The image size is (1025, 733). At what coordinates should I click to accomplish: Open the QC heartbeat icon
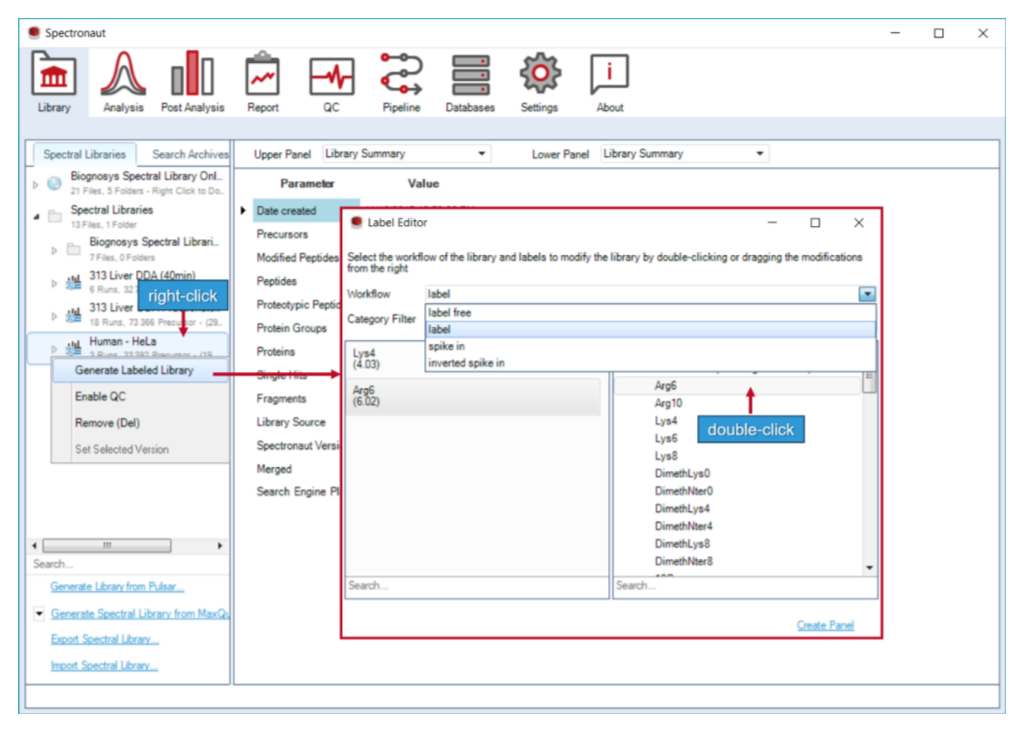pos(331,77)
